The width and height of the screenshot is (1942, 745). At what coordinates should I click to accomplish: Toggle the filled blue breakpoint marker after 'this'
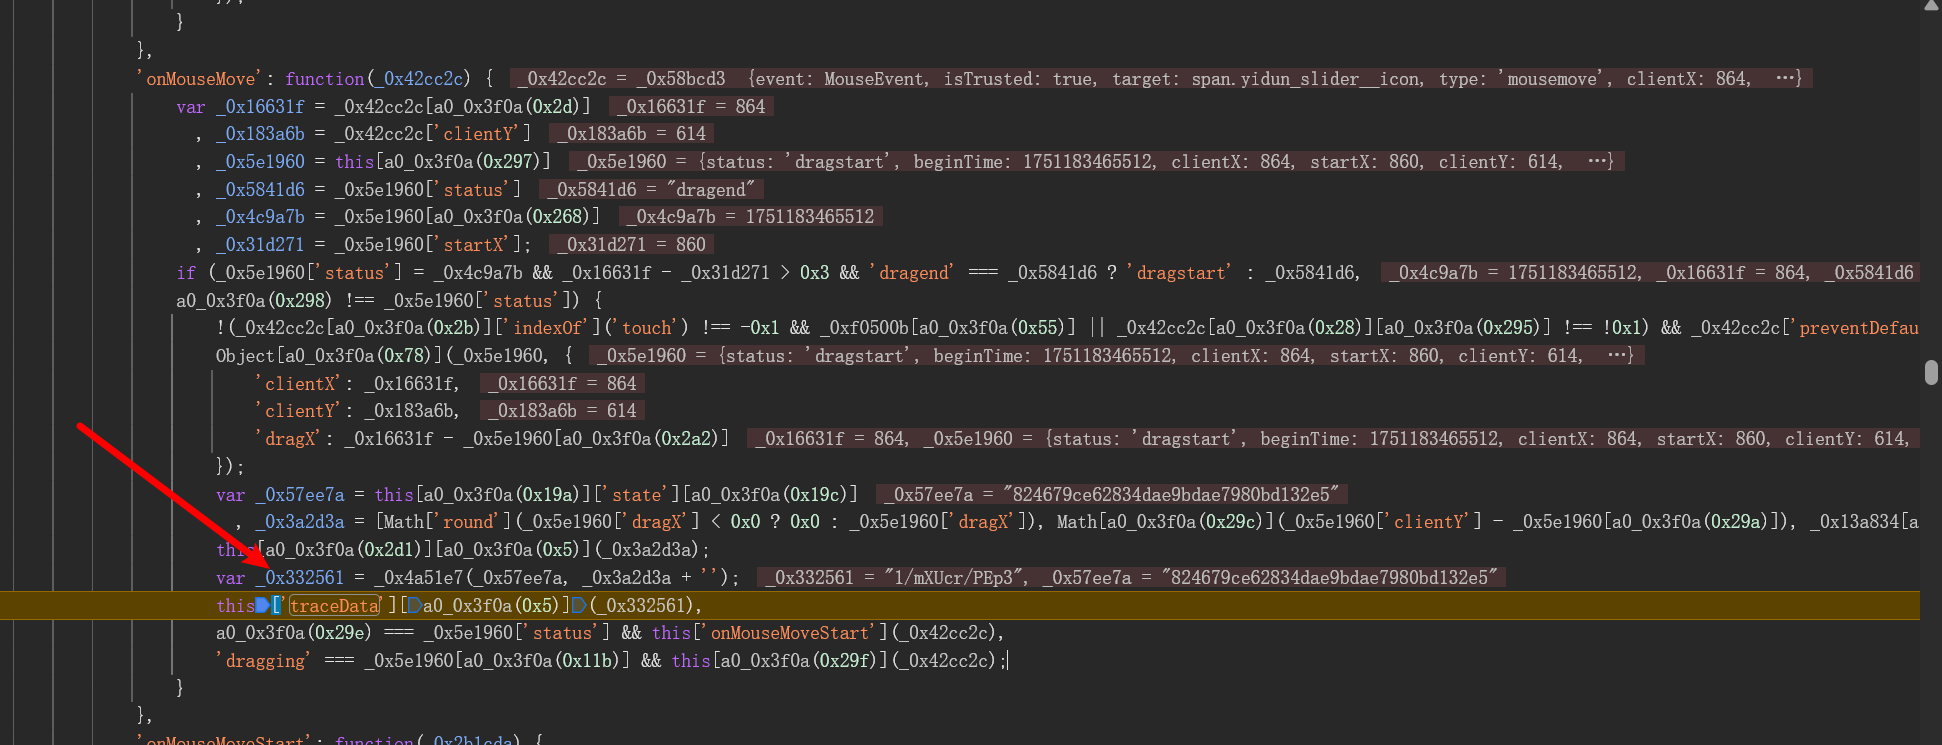(263, 605)
